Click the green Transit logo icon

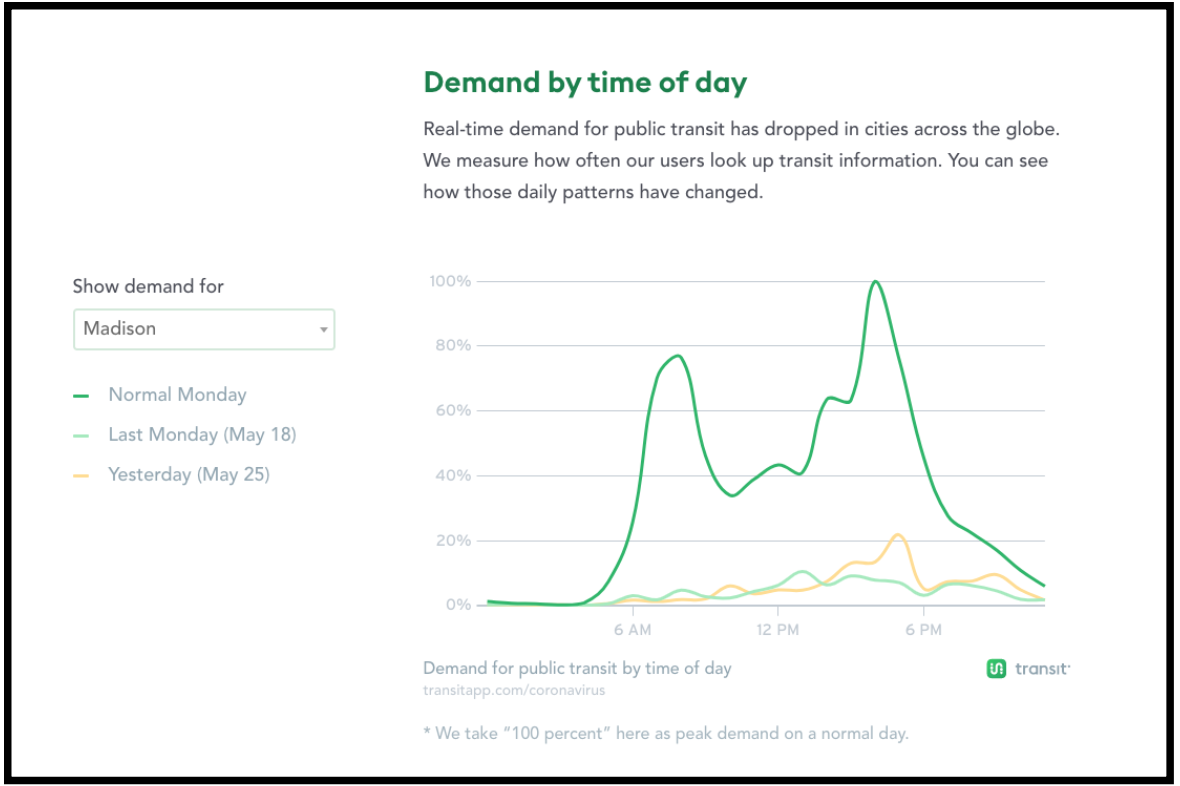click(x=996, y=669)
